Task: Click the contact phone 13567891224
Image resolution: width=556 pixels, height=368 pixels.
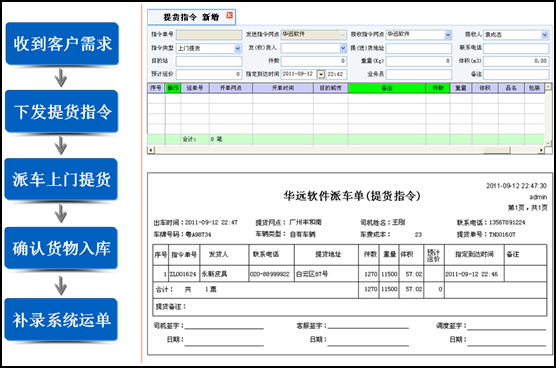Action: tap(507, 222)
